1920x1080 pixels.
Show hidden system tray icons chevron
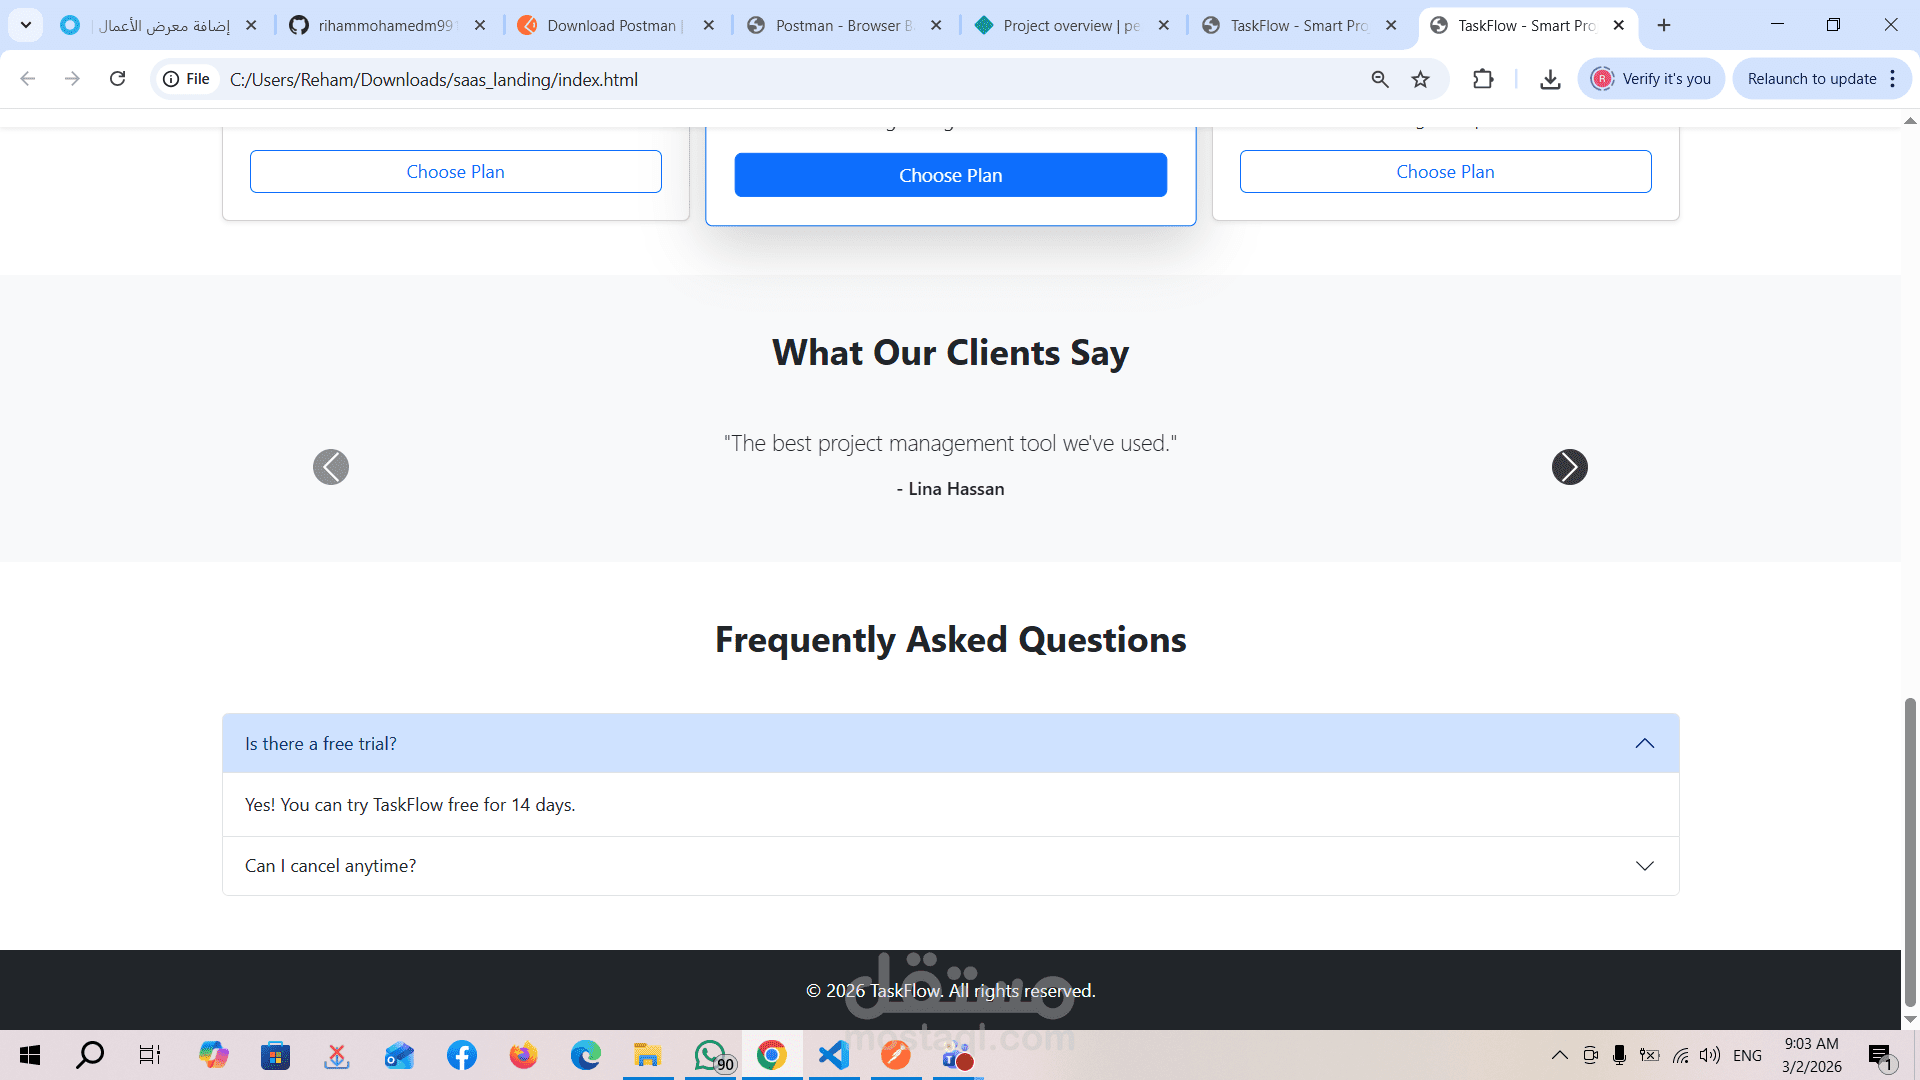point(1559,1055)
